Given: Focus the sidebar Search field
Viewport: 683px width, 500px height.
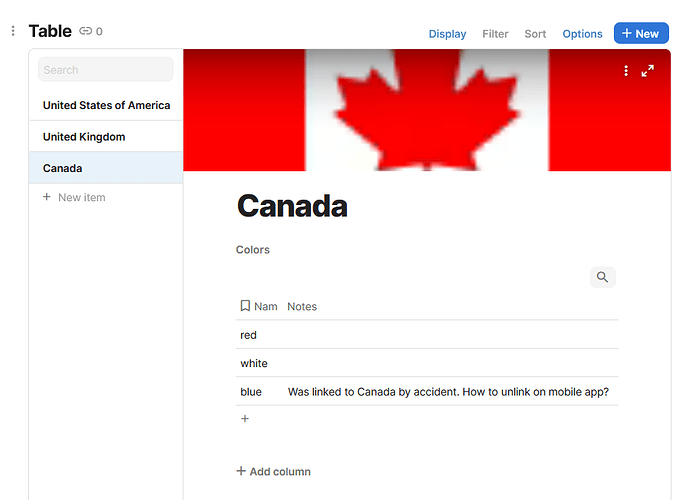Looking at the screenshot, I should coord(105,70).
